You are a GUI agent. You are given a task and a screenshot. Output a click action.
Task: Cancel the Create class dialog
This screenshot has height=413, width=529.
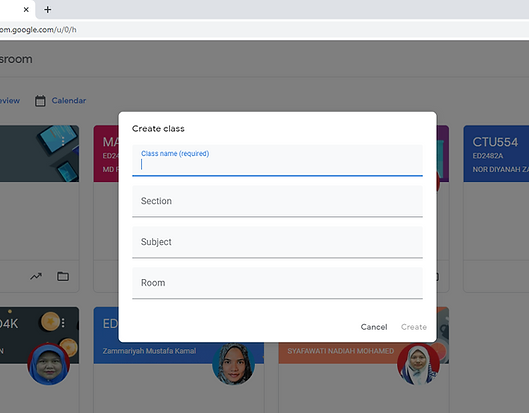pos(374,327)
